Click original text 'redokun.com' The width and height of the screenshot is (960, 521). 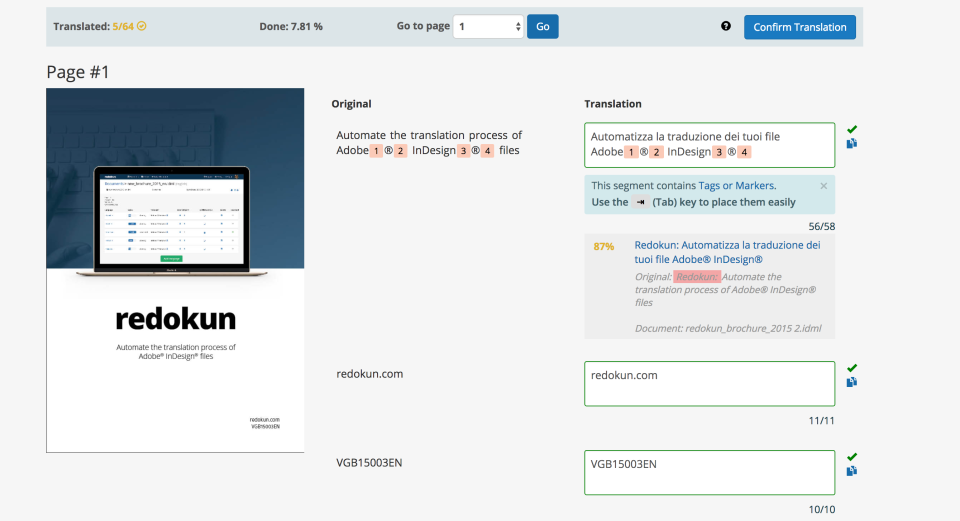click(370, 373)
